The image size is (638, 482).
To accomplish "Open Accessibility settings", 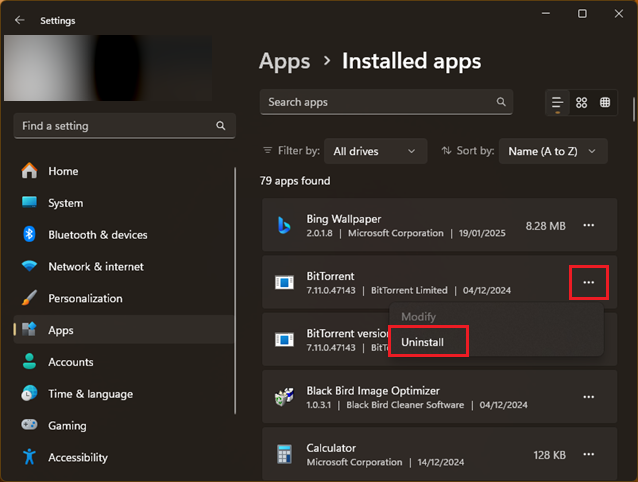I will [124, 457].
